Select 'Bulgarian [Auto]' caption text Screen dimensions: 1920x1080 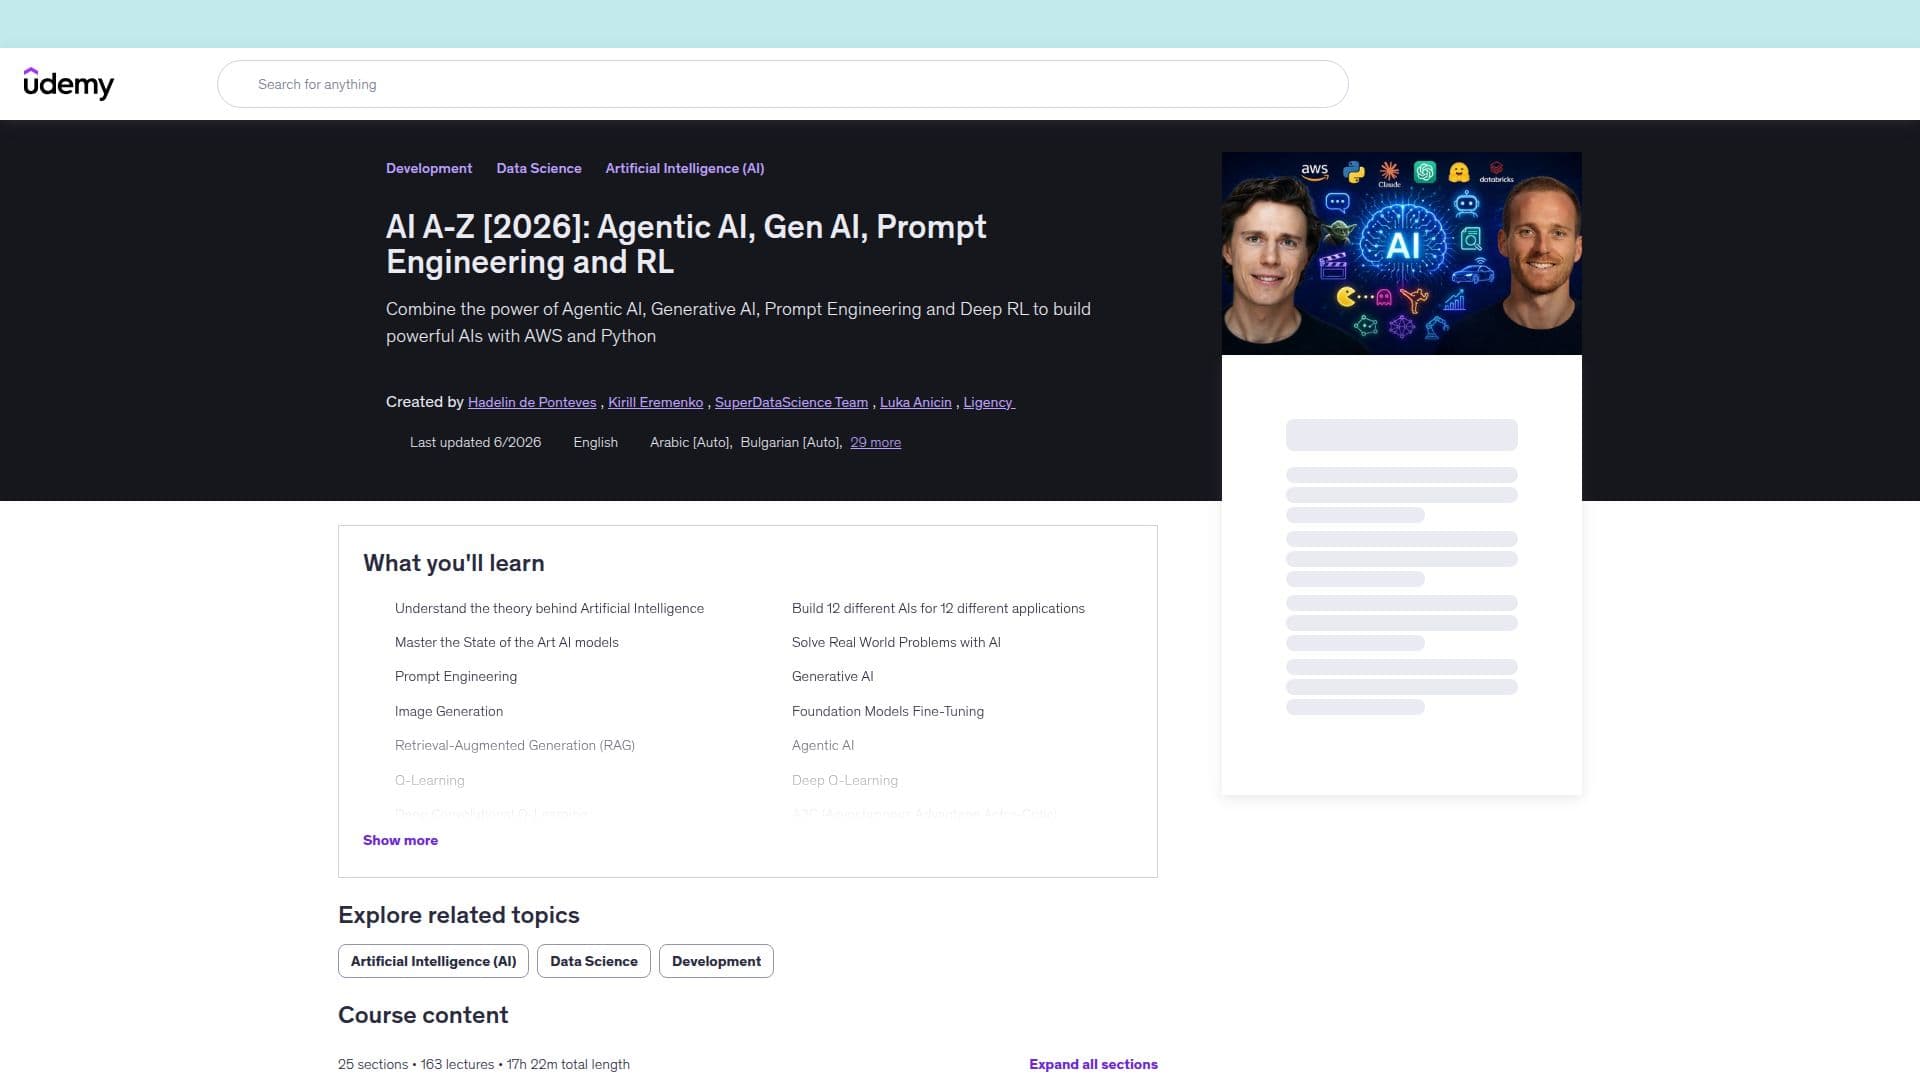791,442
